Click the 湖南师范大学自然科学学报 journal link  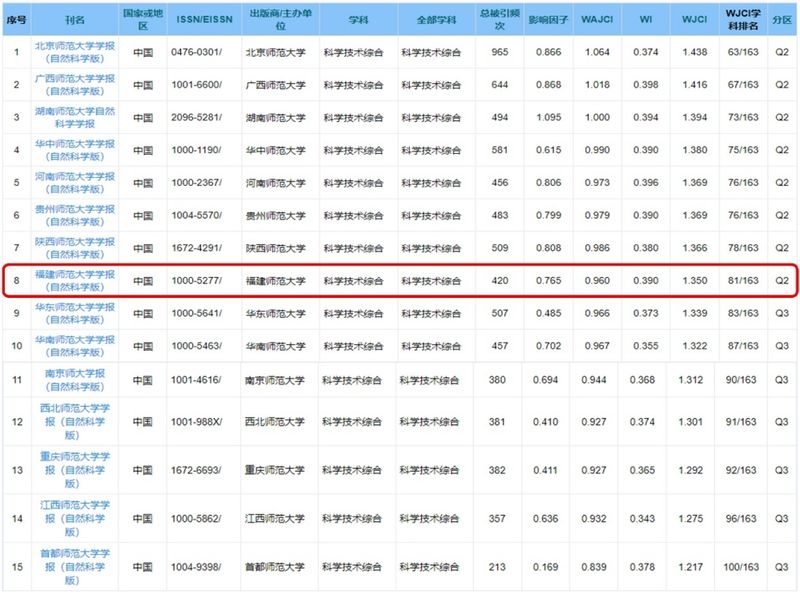point(75,117)
